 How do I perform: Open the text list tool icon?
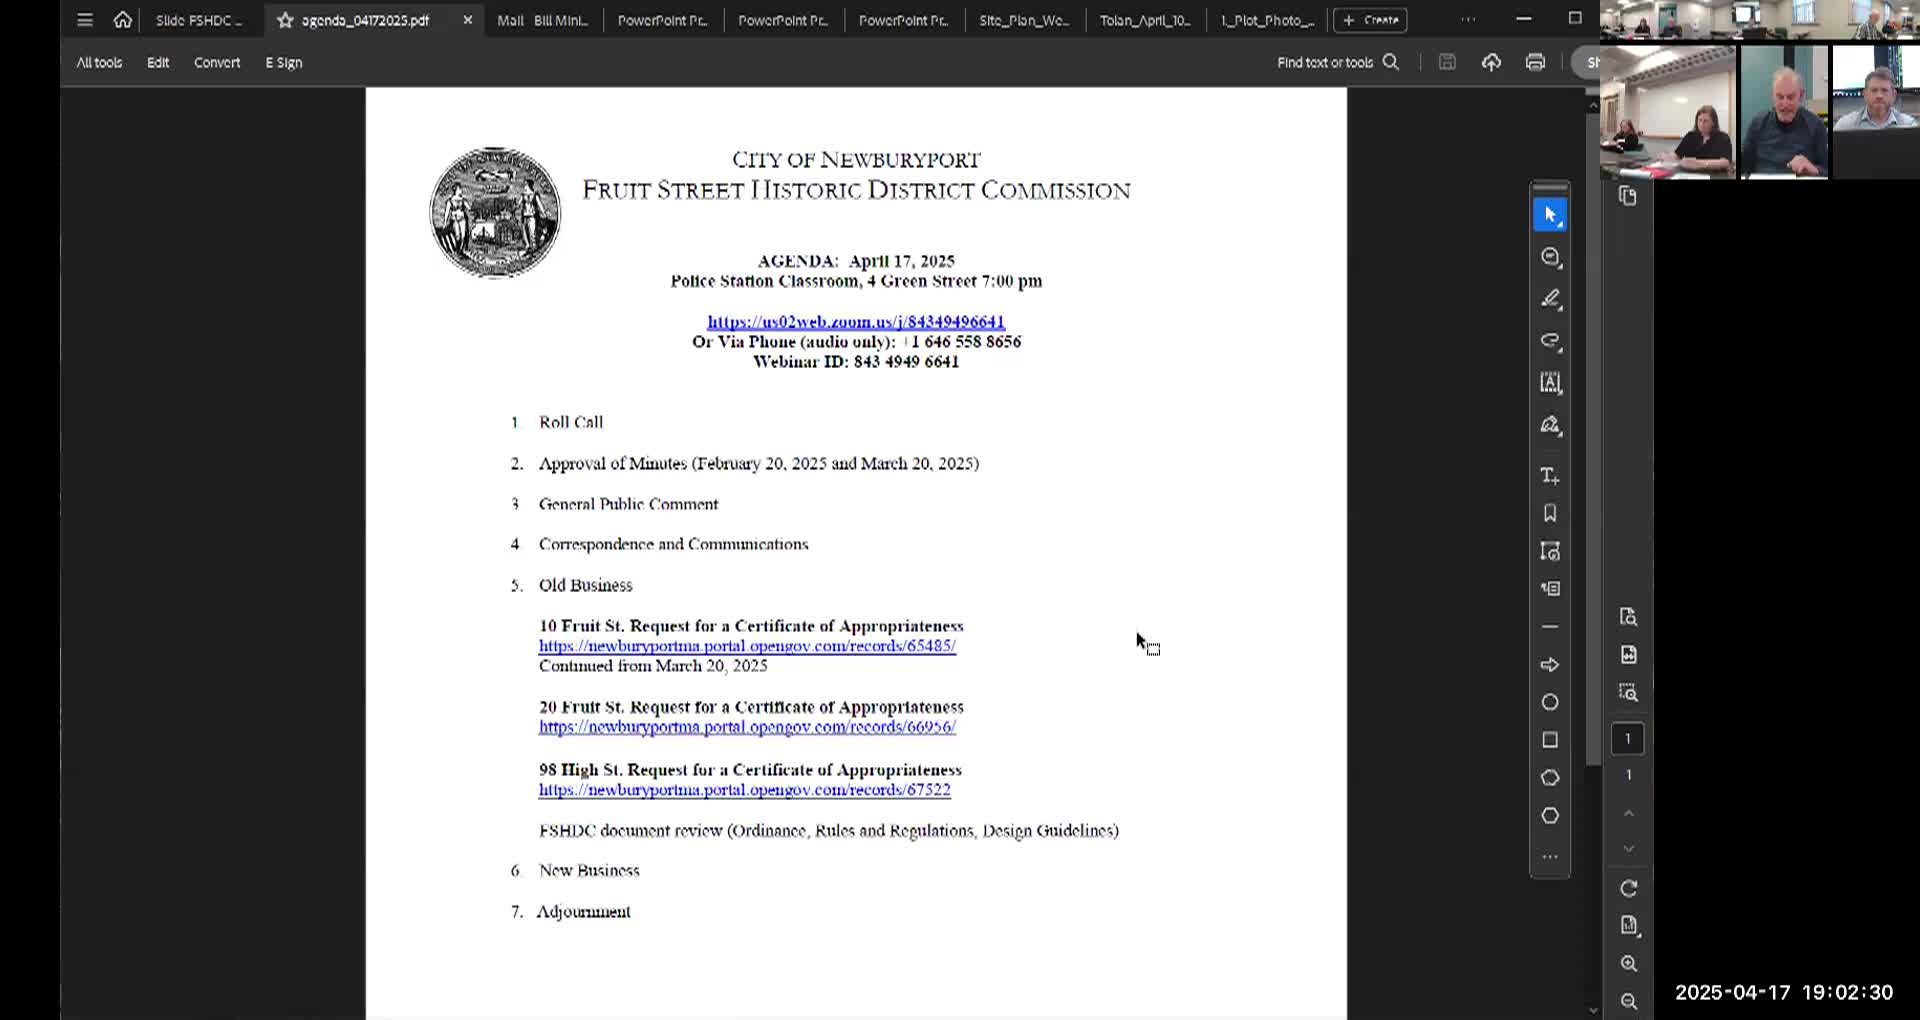(x=1550, y=589)
